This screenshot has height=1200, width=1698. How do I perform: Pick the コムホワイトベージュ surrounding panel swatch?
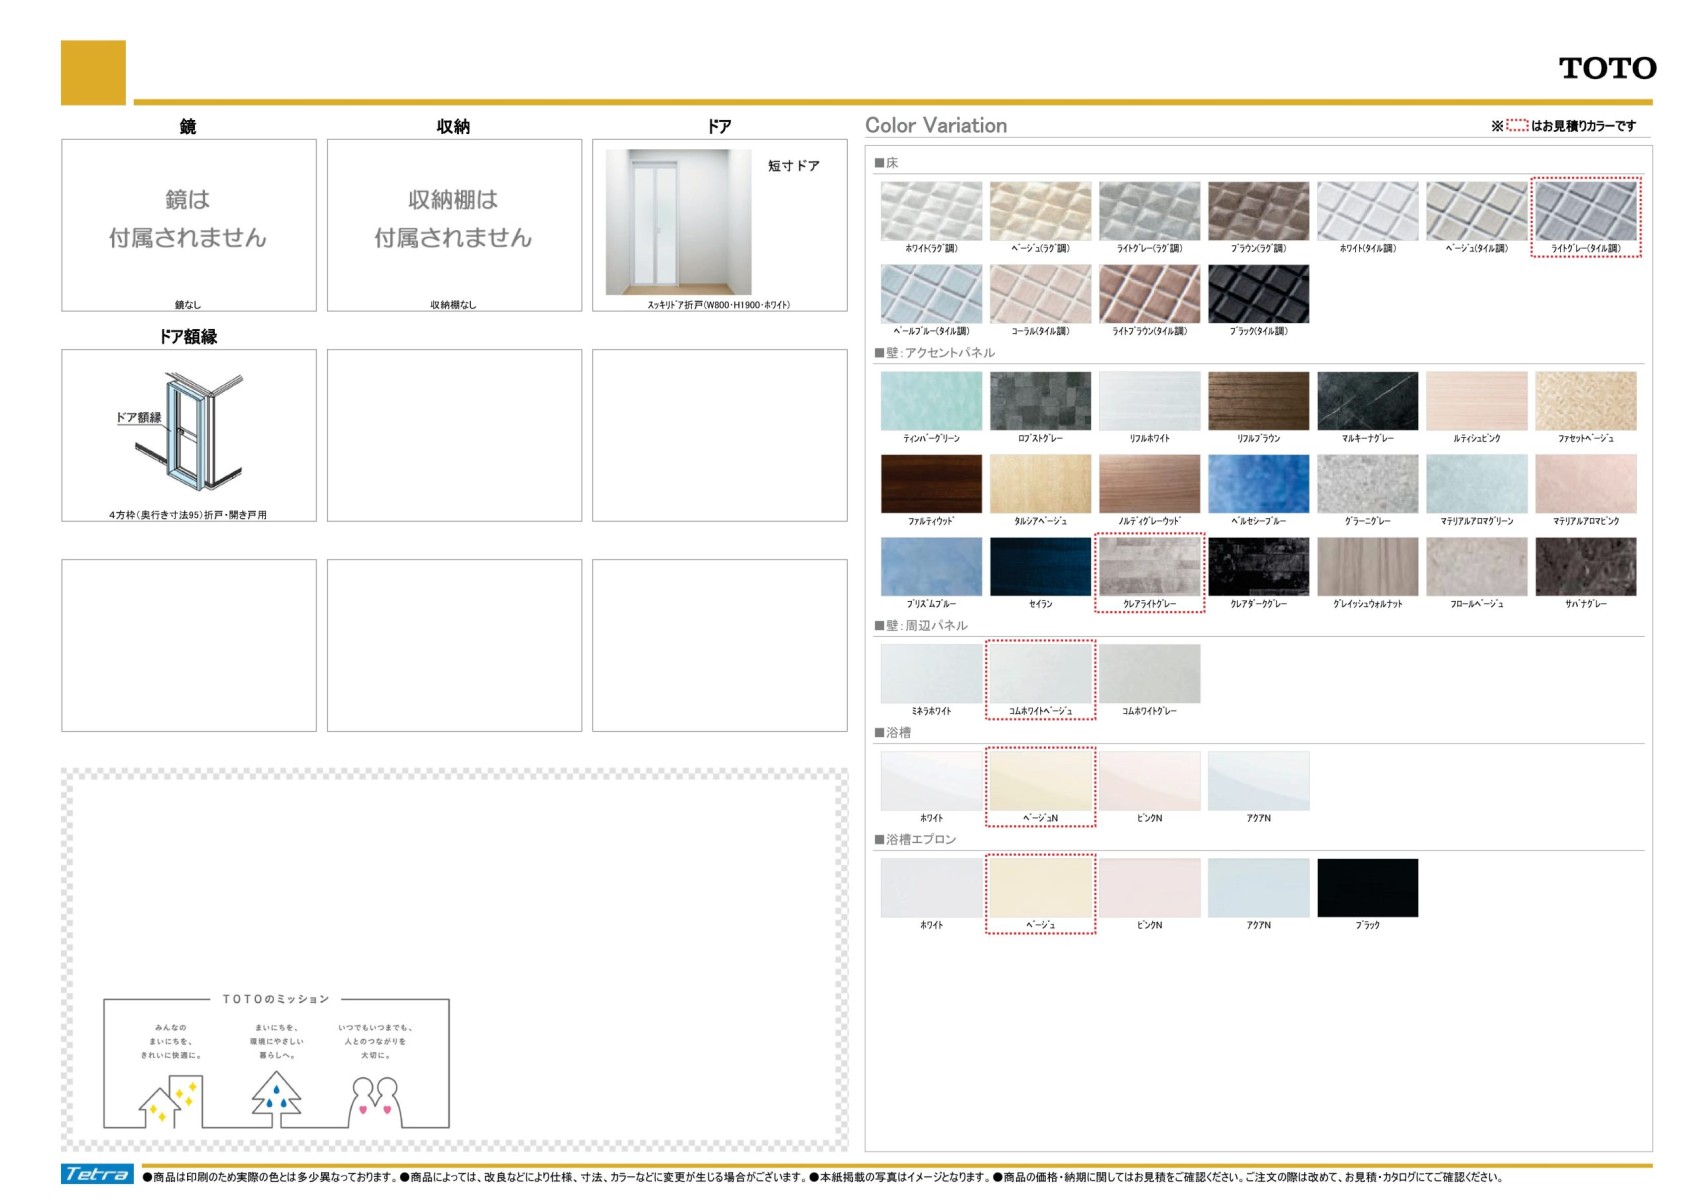[1040, 674]
